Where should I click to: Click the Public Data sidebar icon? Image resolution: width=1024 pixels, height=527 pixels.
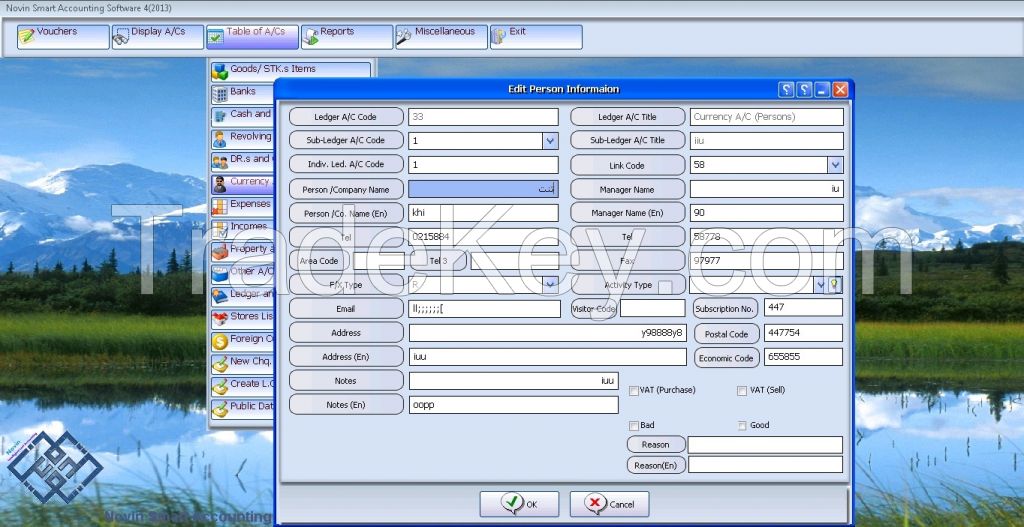[x=219, y=408]
